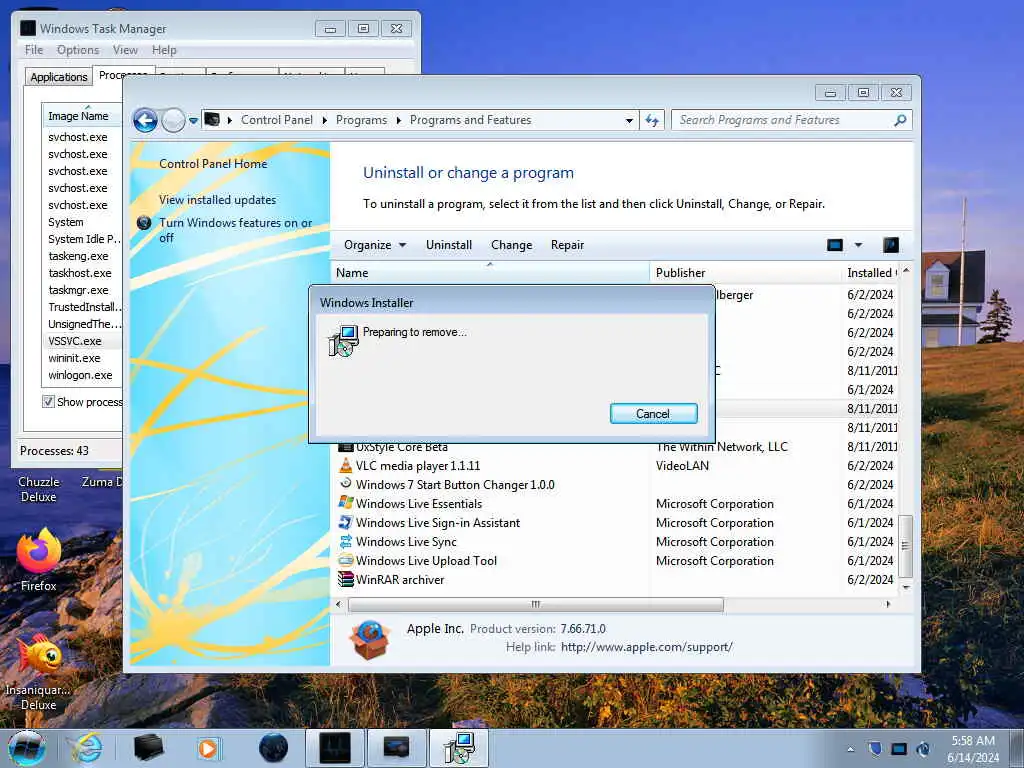Click the Windows Installer dialog icon

[343, 340]
